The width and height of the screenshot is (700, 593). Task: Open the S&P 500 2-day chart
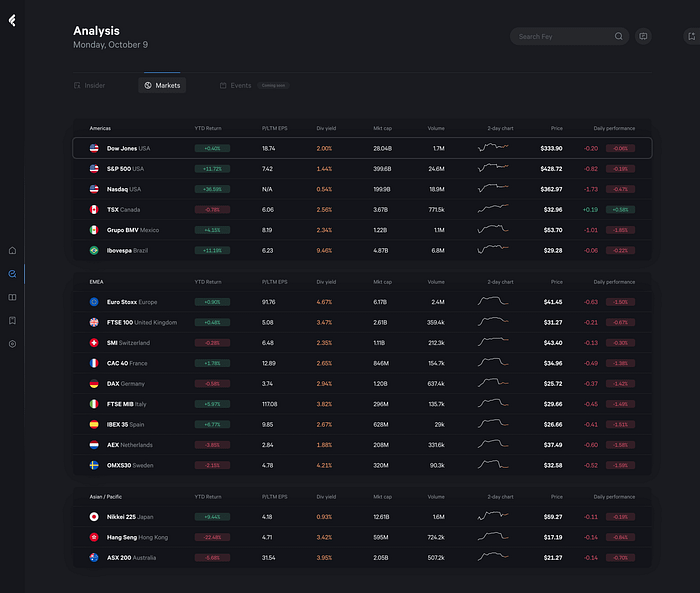coord(493,168)
